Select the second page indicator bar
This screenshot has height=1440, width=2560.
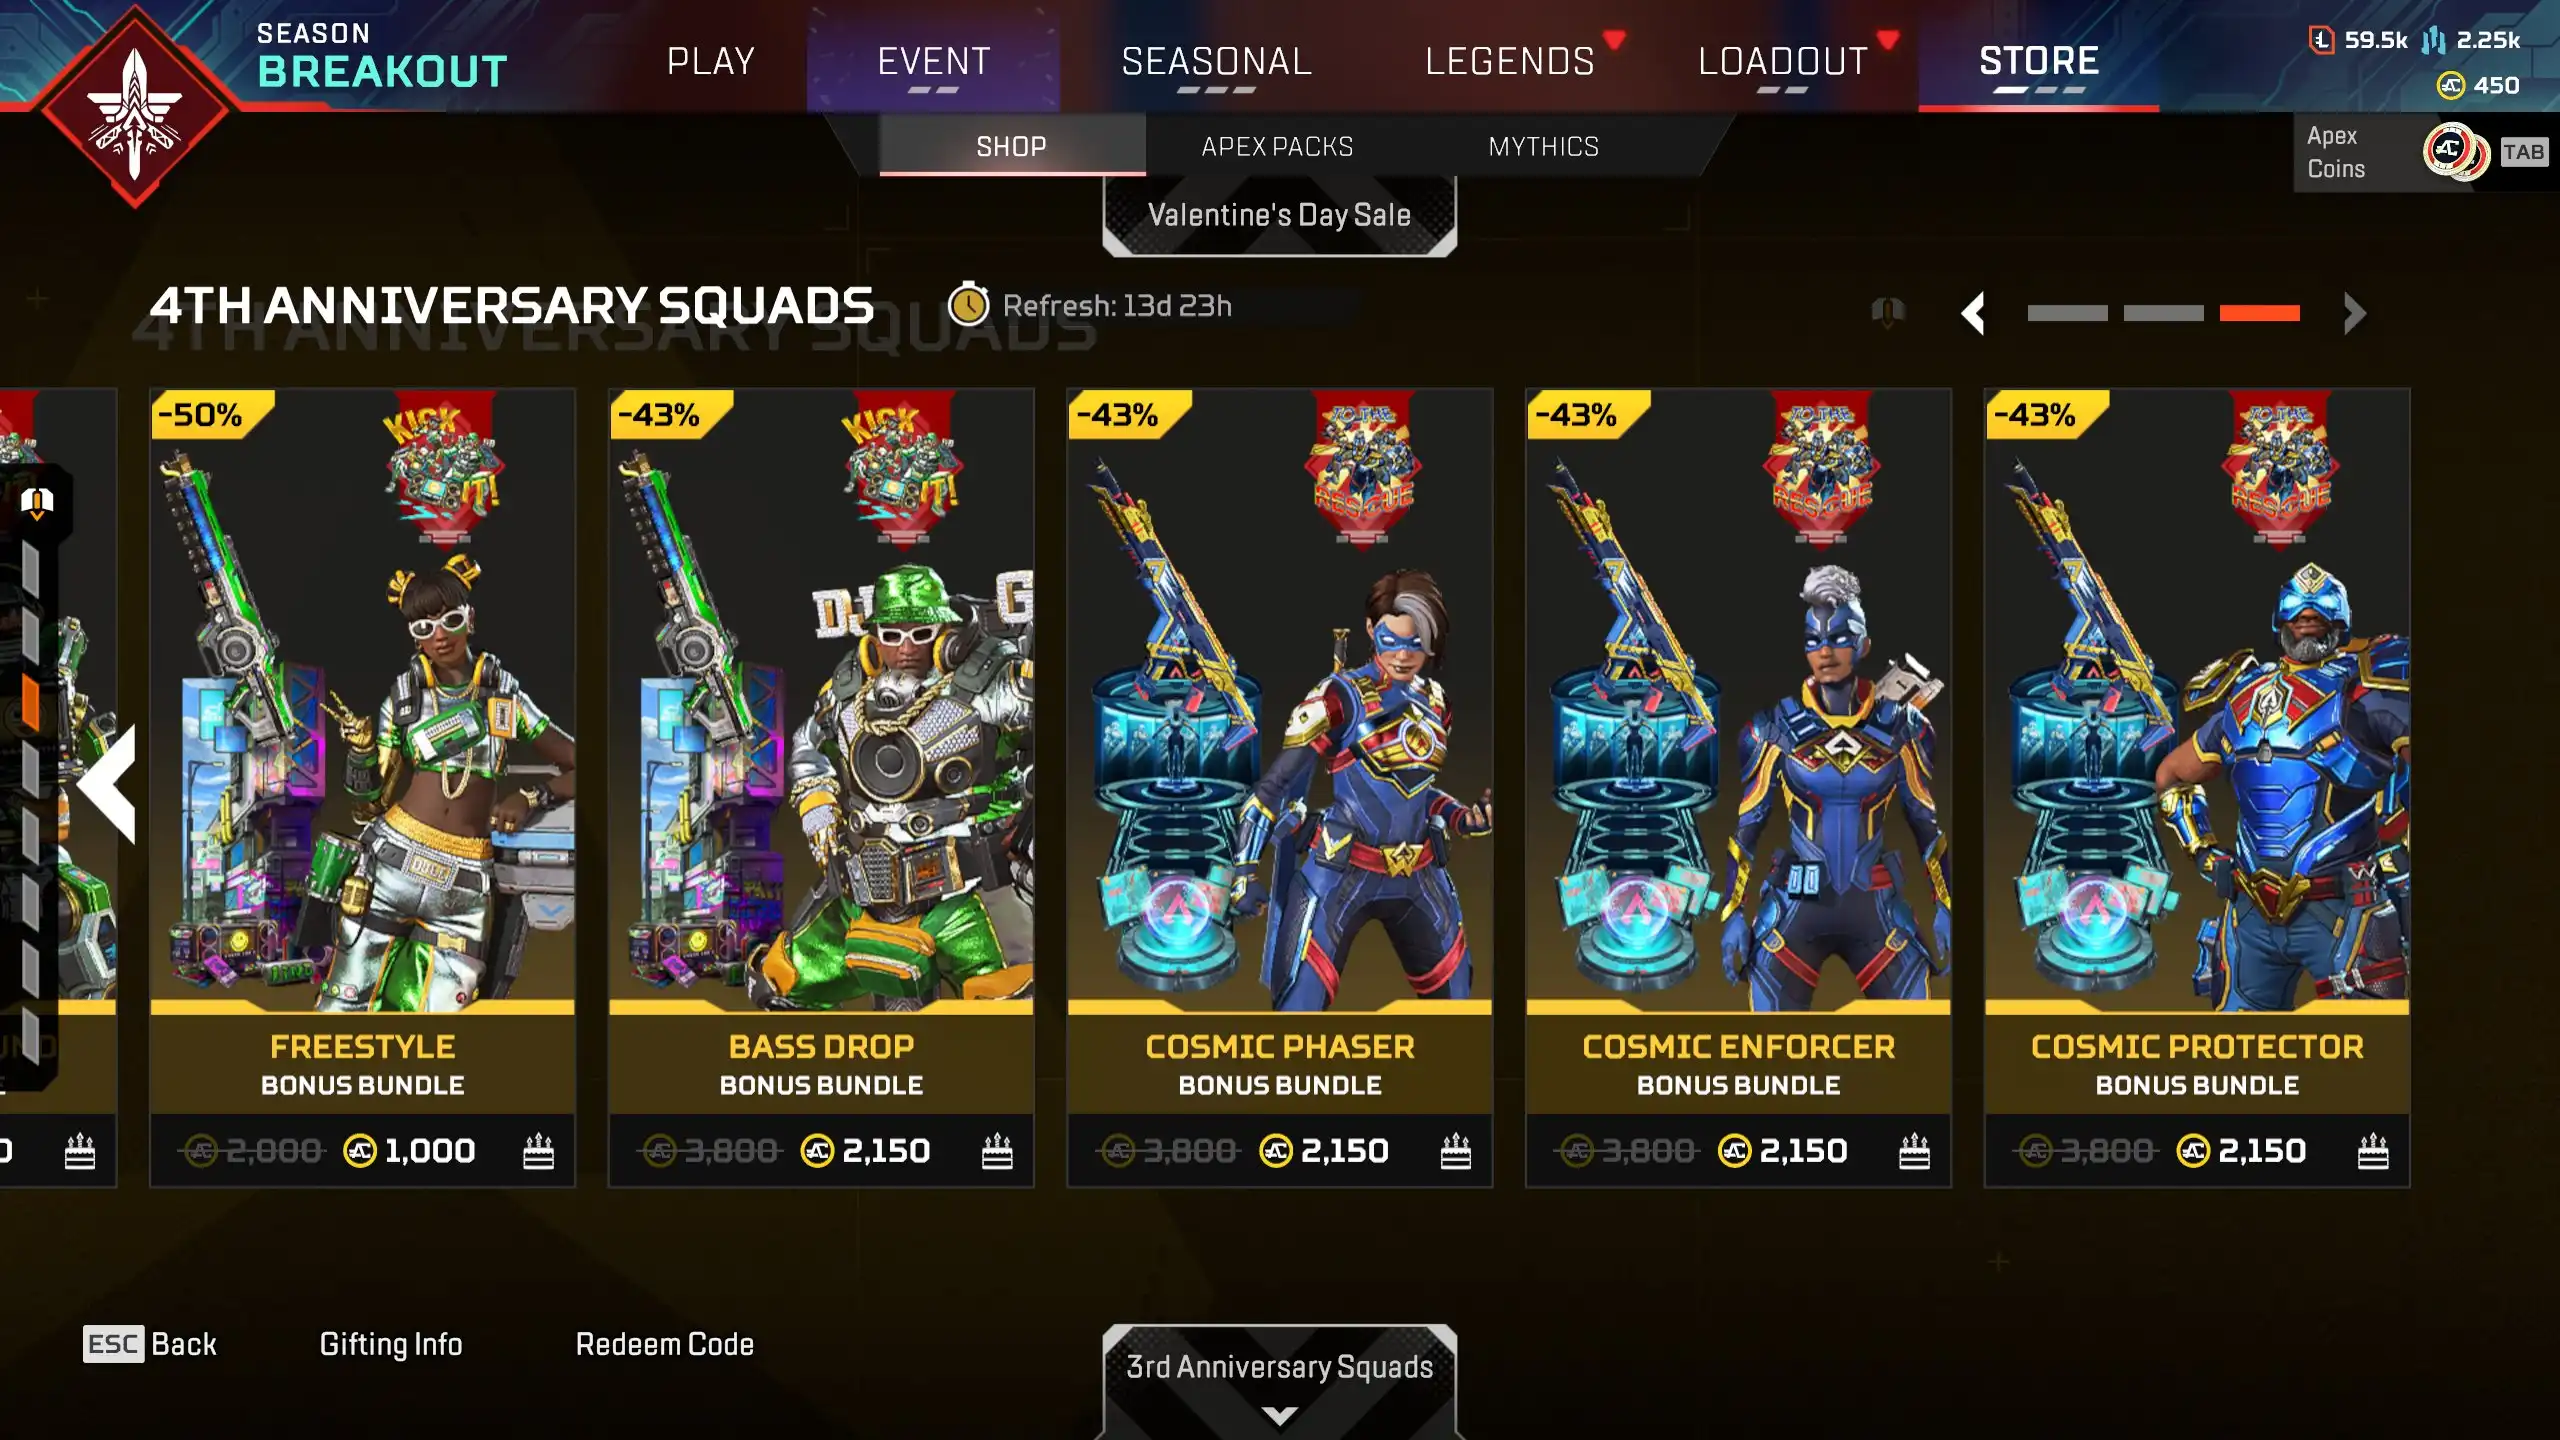[2163, 313]
